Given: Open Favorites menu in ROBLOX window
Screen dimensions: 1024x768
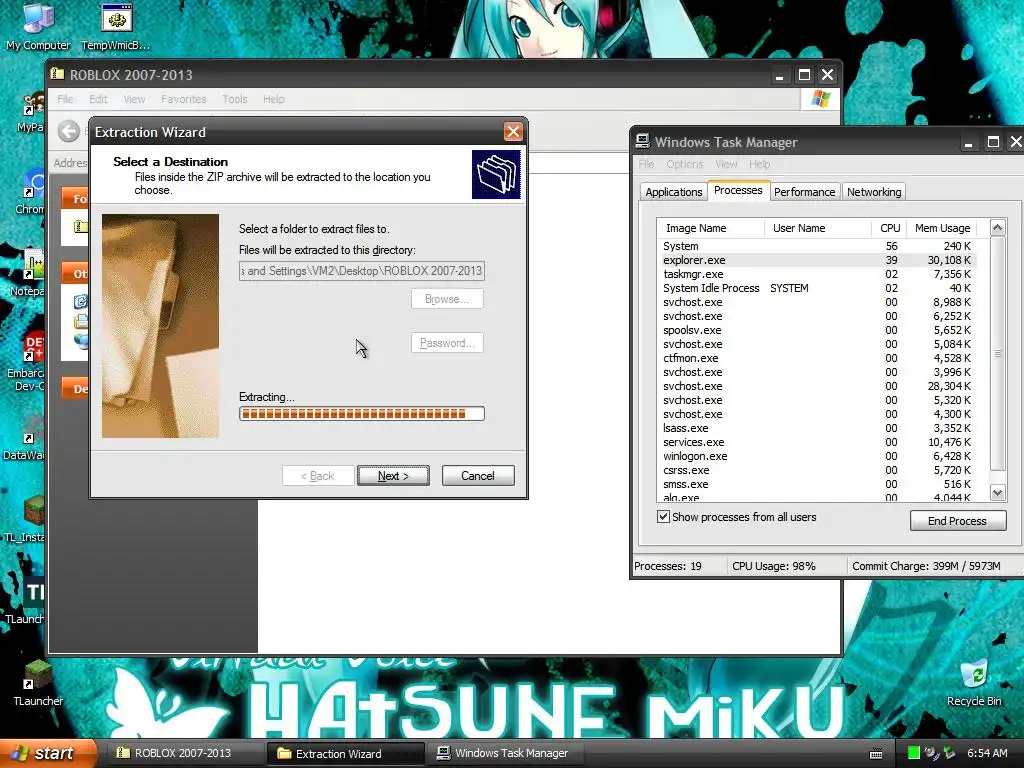Looking at the screenshot, I should pyautogui.click(x=184, y=99).
